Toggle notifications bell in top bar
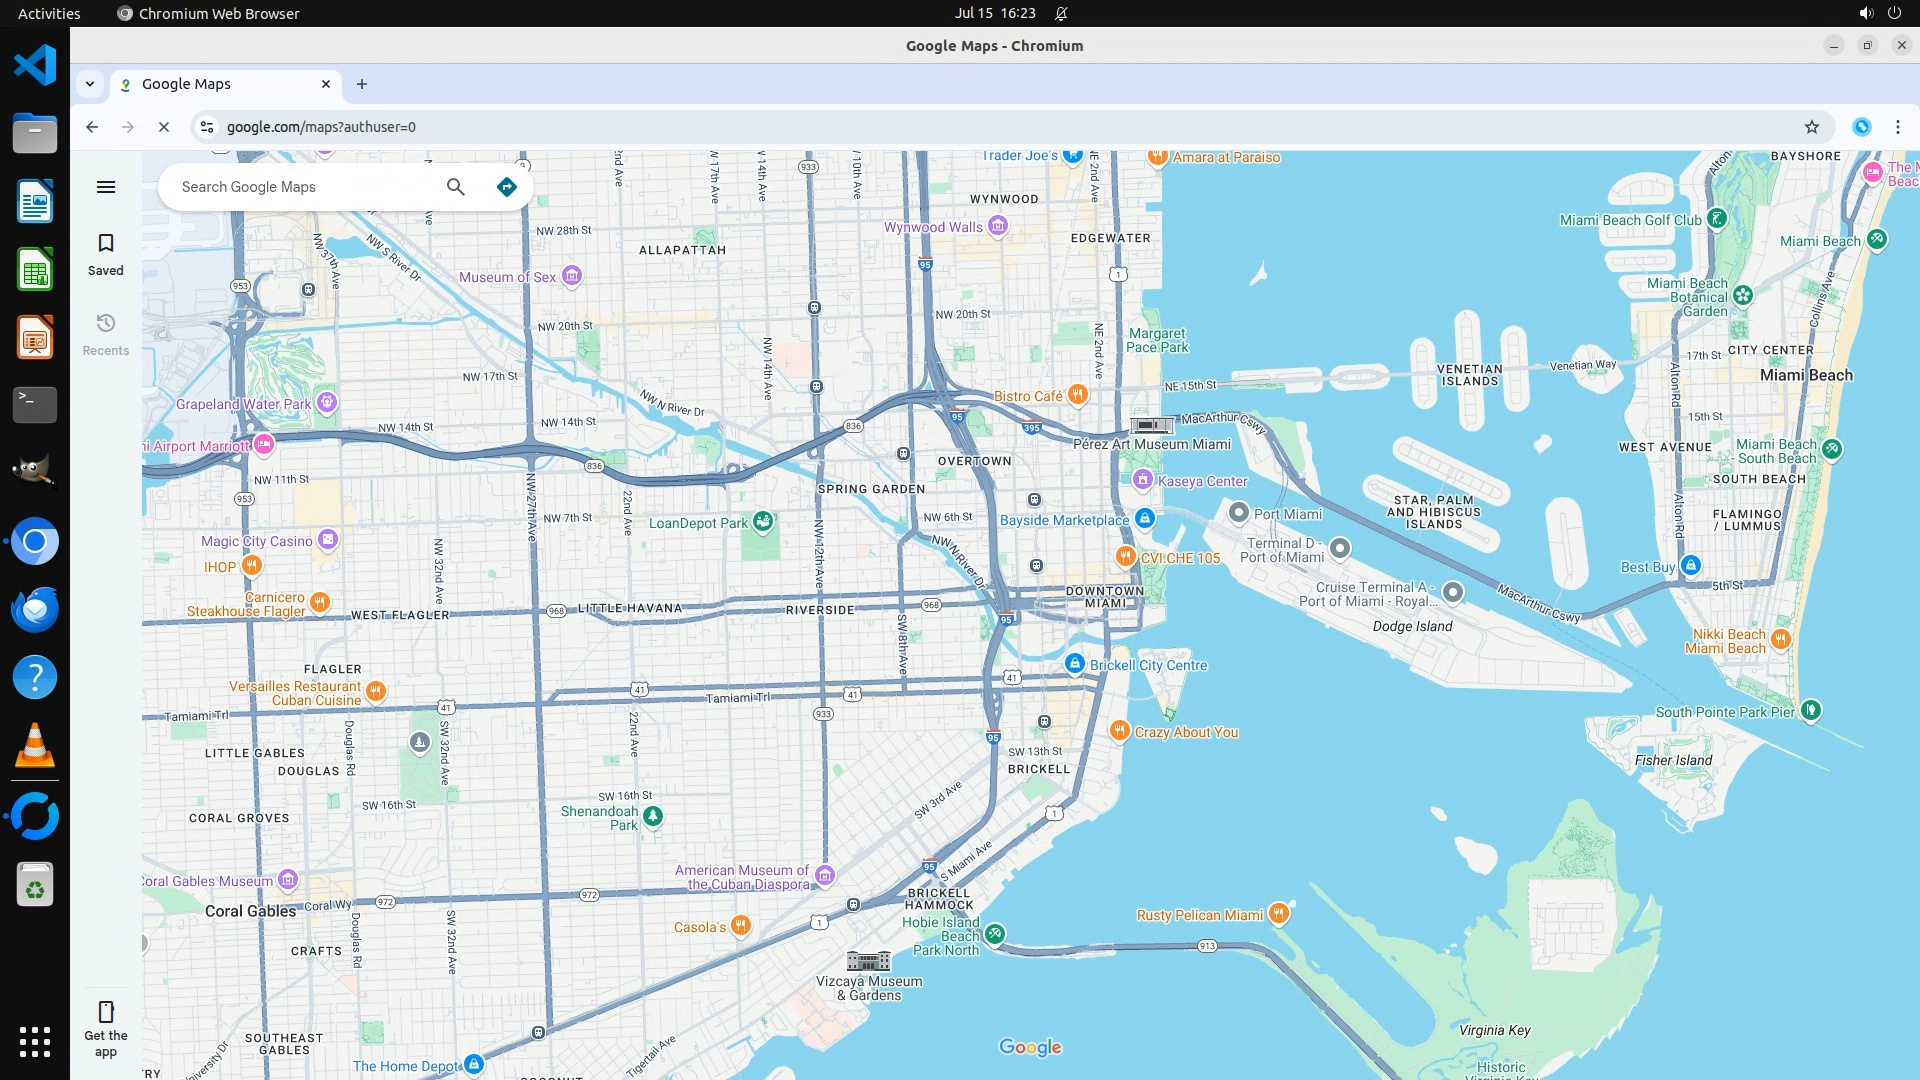Viewport: 1920px width, 1080px height. pyautogui.click(x=1061, y=13)
